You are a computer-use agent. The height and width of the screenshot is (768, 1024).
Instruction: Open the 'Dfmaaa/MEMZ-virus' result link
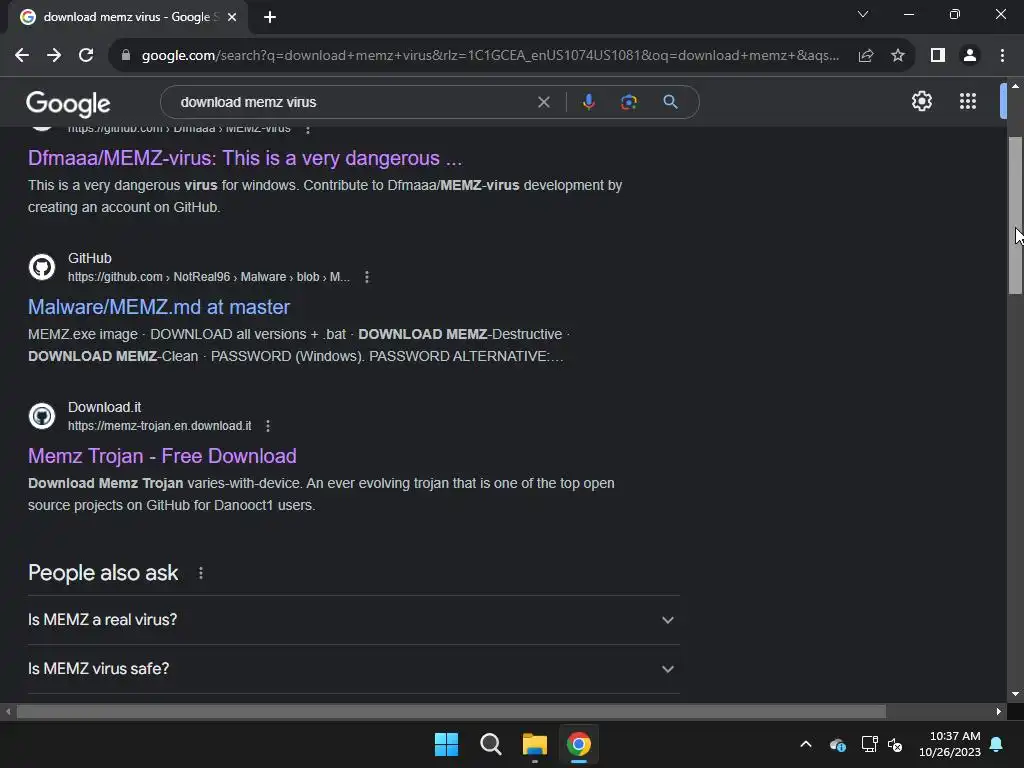245,158
